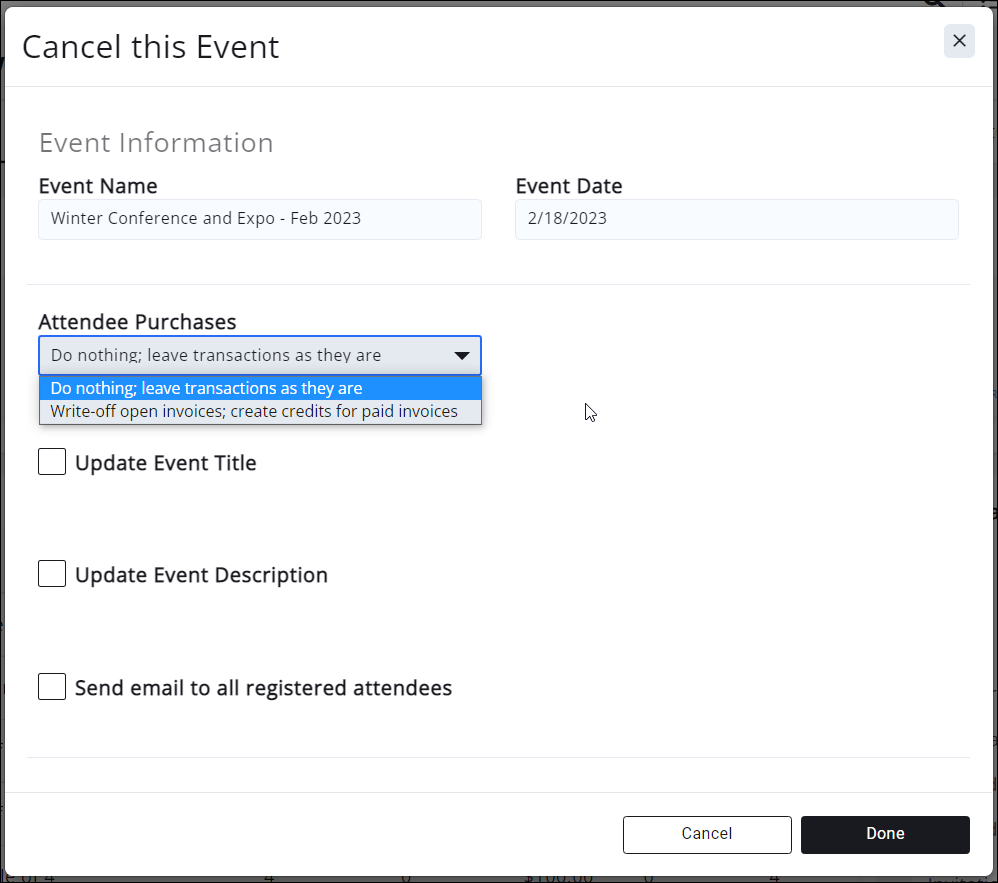Enable the Update Event Title checkbox
Image resolution: width=998 pixels, height=883 pixels.
[52, 462]
